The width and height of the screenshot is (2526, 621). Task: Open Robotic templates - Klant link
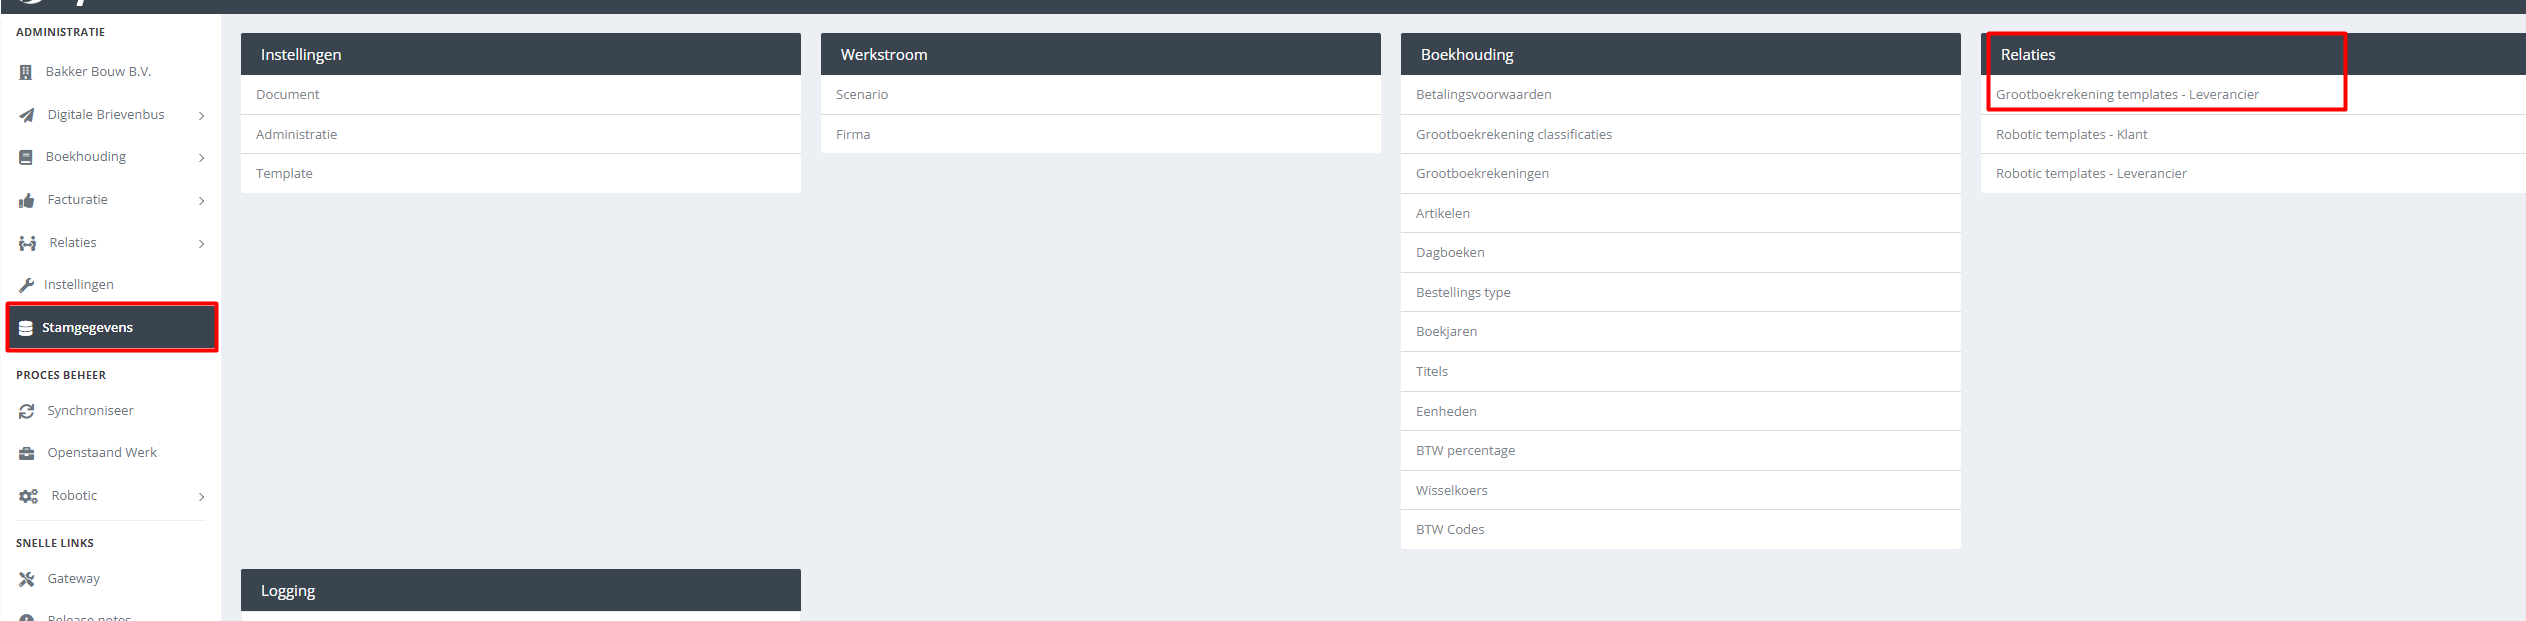point(2071,135)
